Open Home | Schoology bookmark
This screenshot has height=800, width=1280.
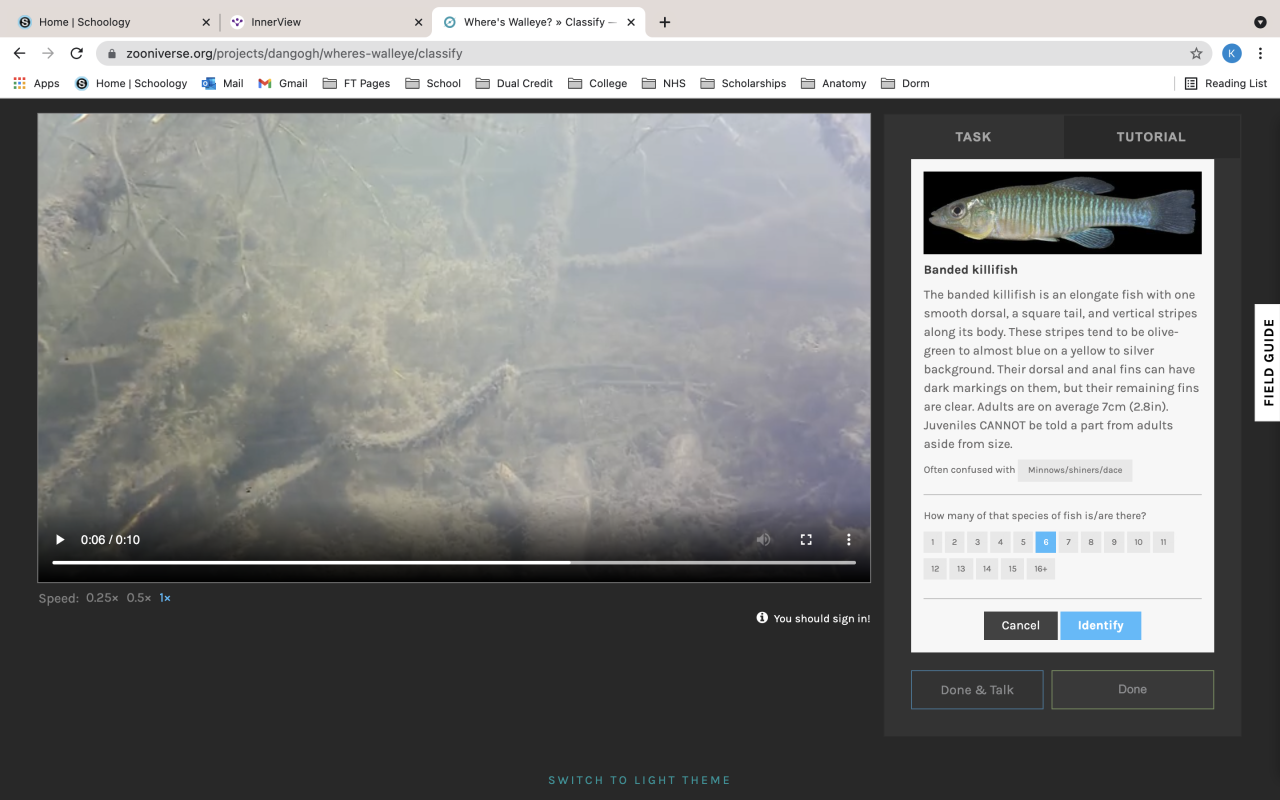[x=131, y=84]
